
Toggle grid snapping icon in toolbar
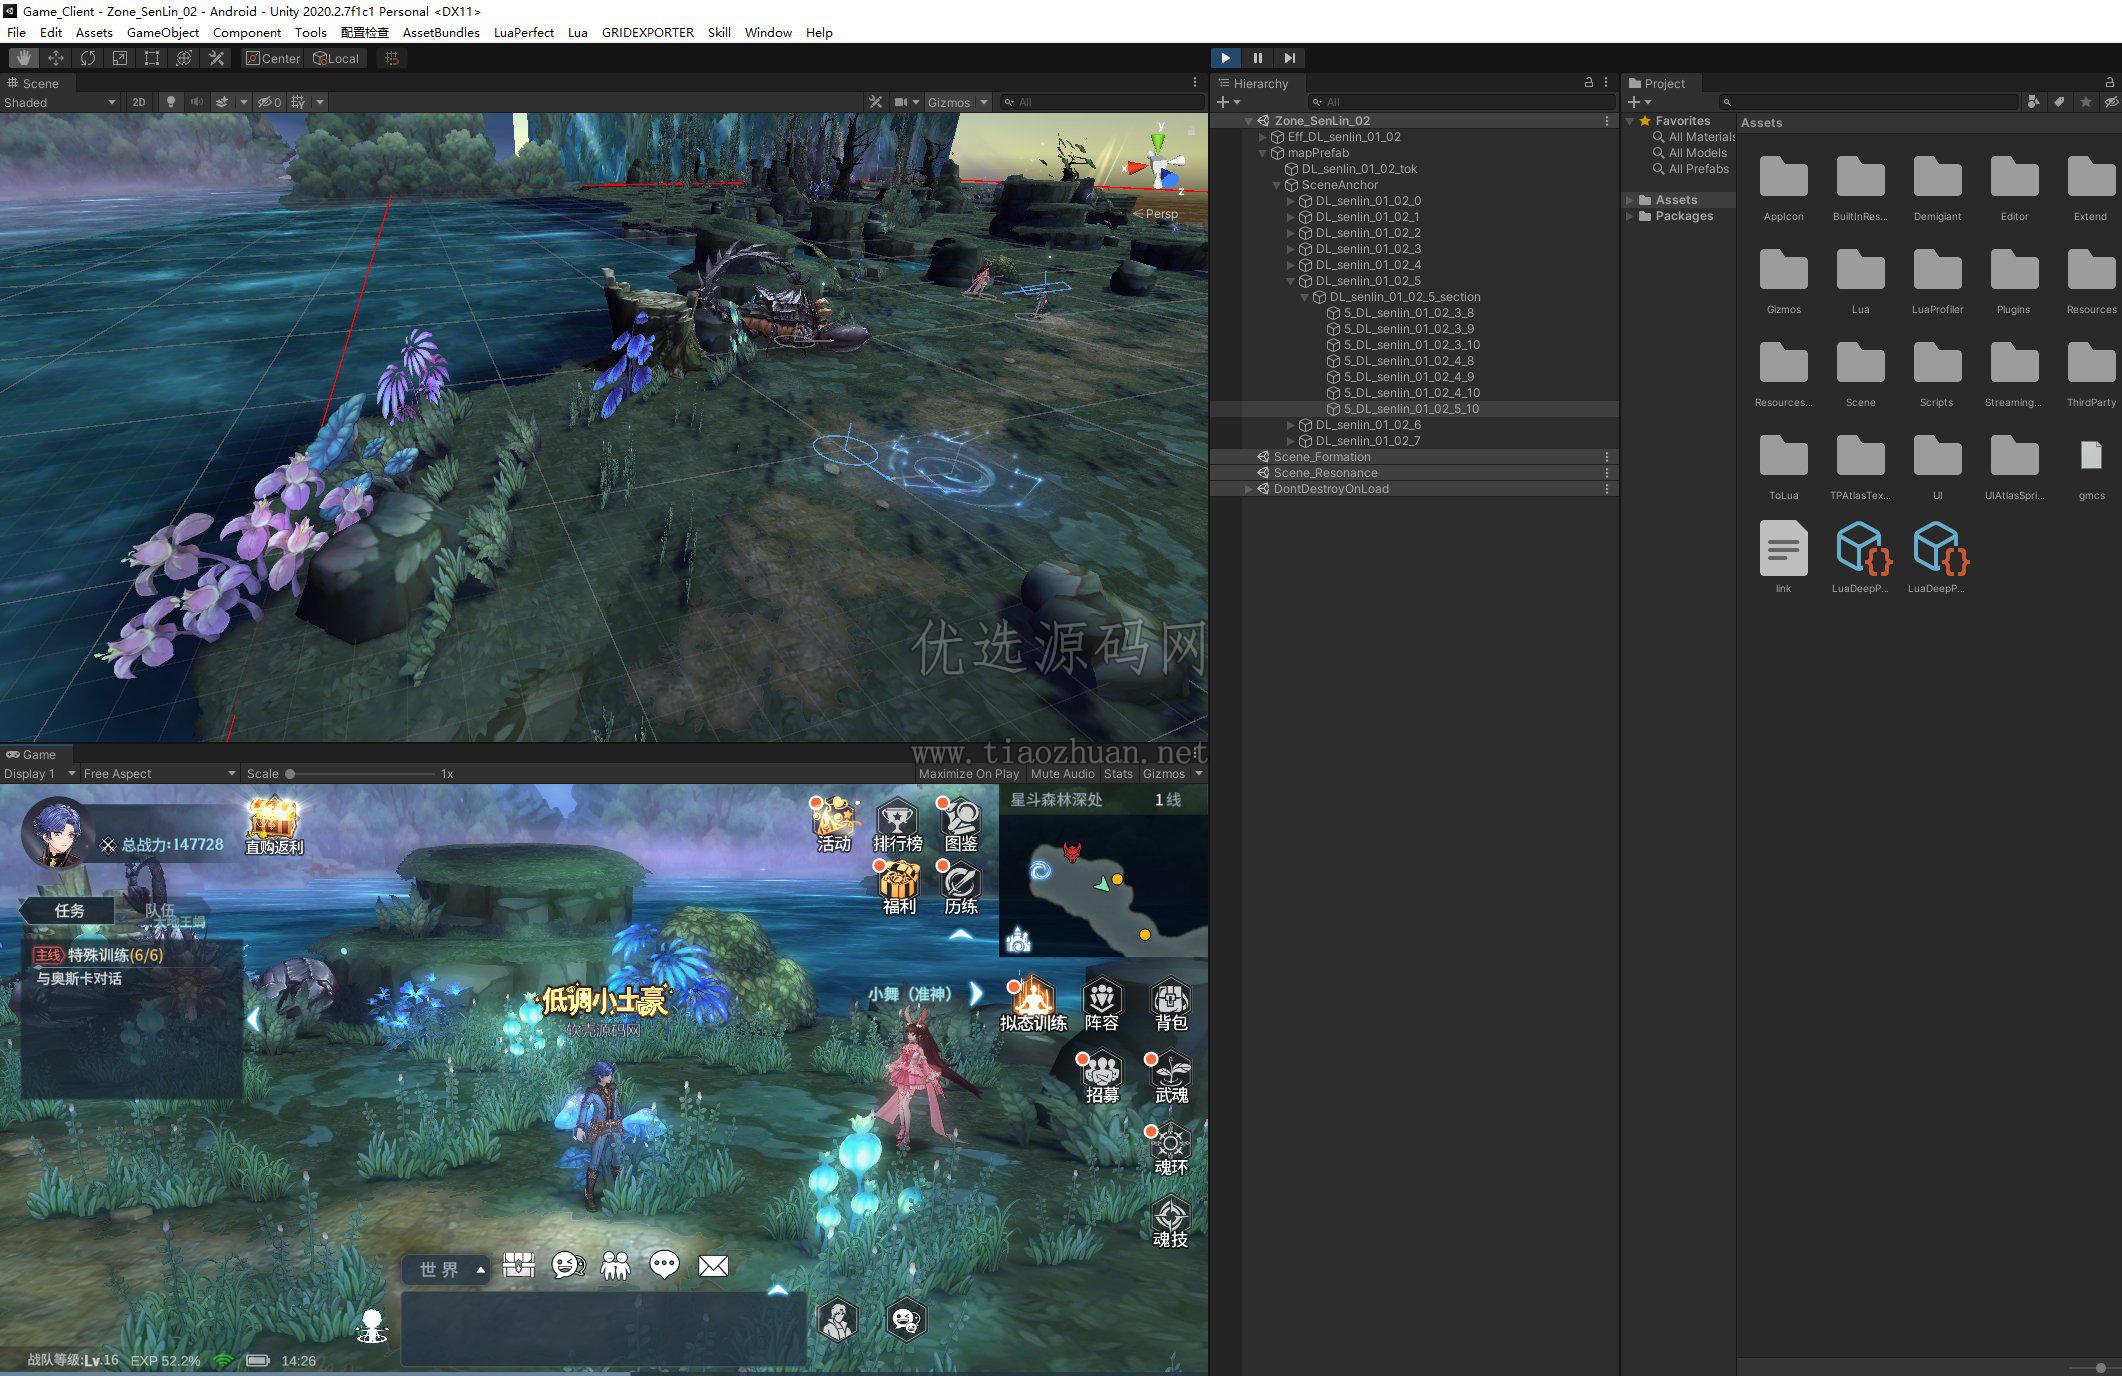coord(392,58)
